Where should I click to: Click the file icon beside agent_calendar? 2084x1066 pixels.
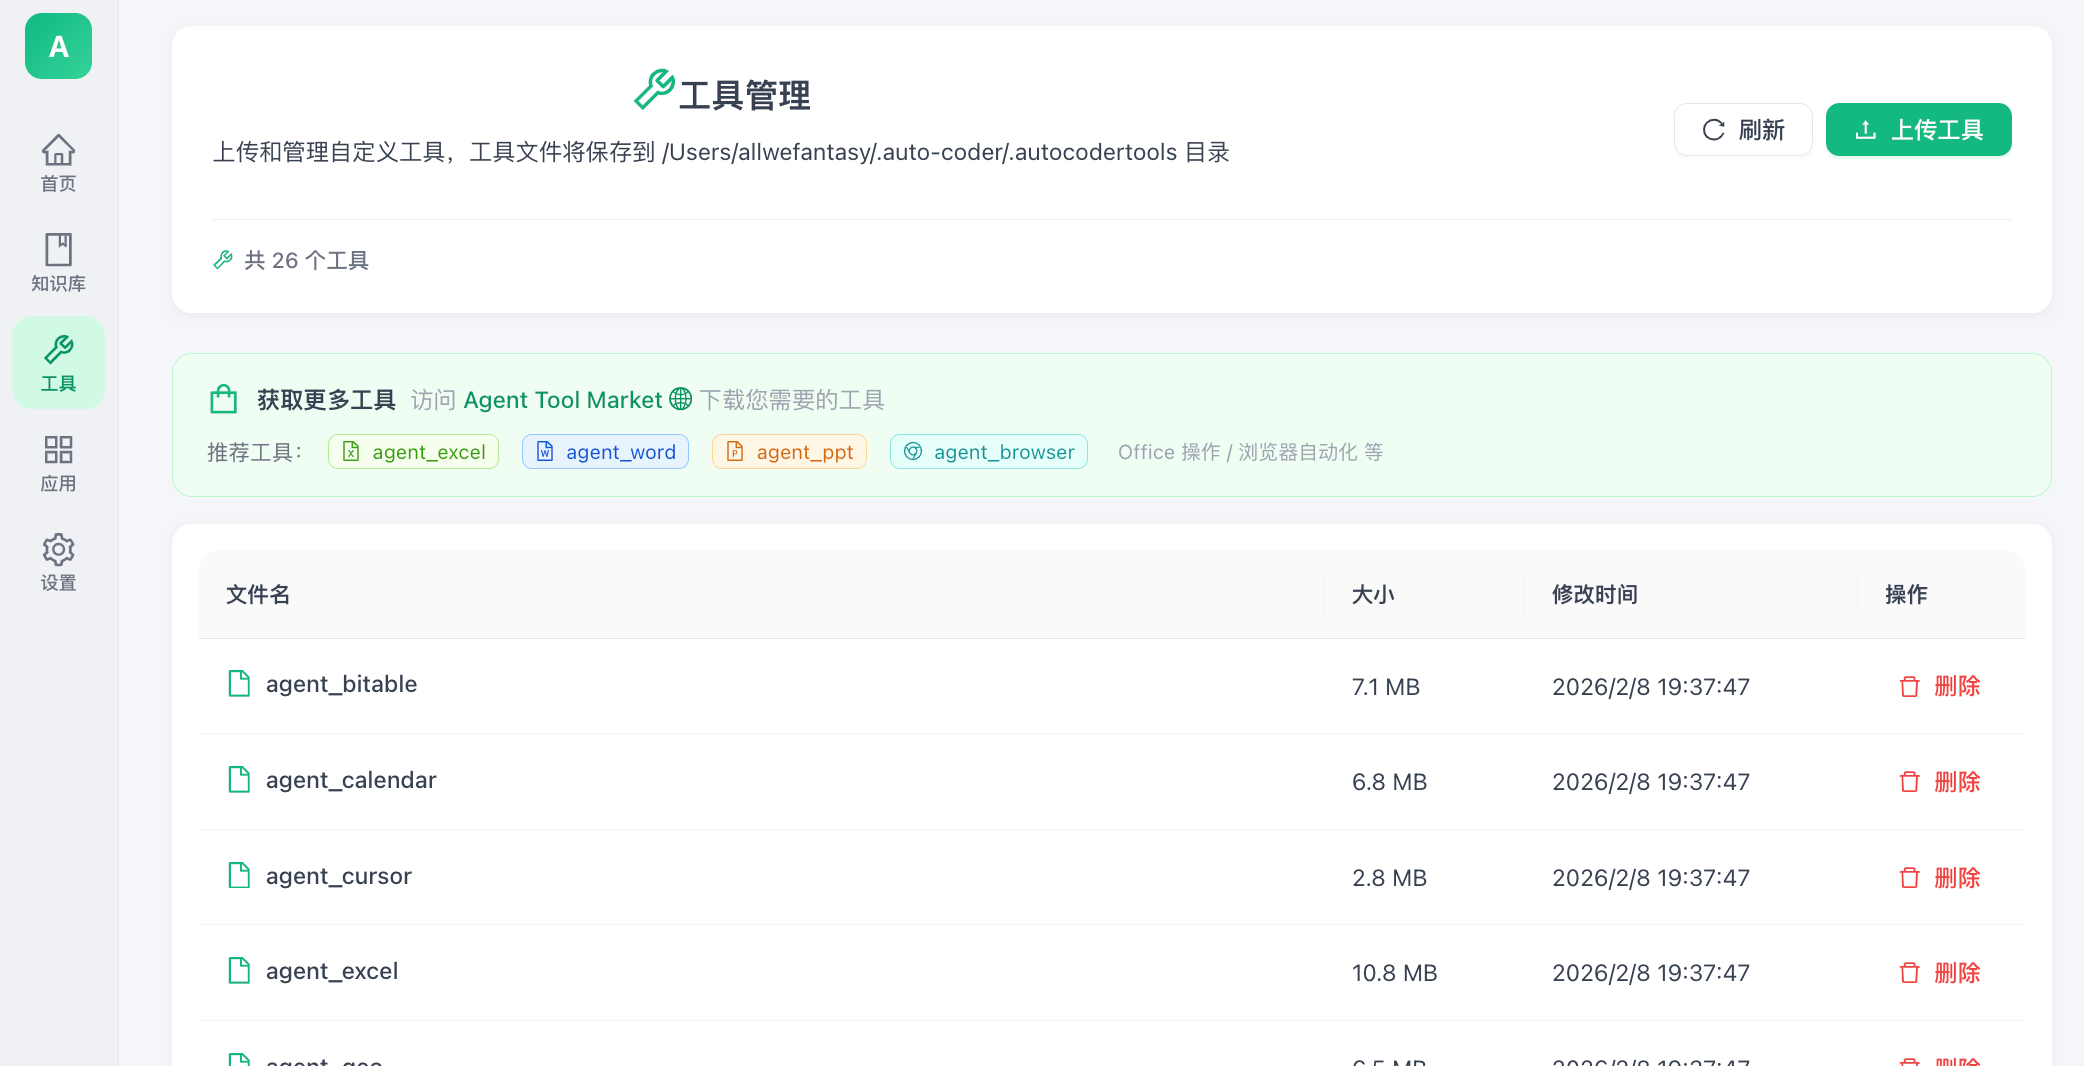pyautogui.click(x=239, y=780)
